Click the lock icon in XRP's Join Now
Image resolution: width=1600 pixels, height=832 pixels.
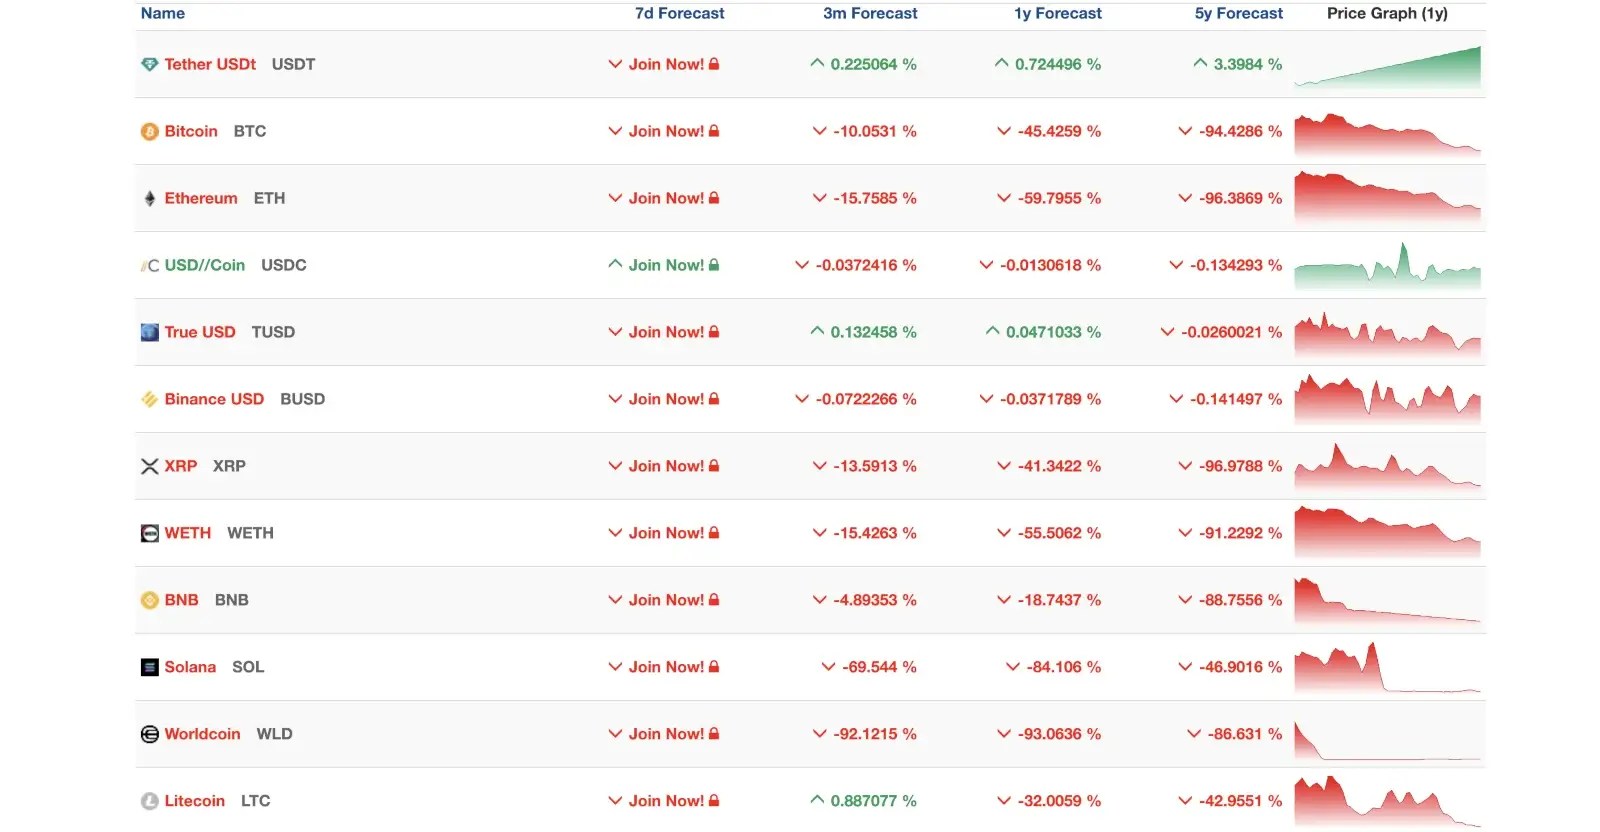tap(714, 466)
